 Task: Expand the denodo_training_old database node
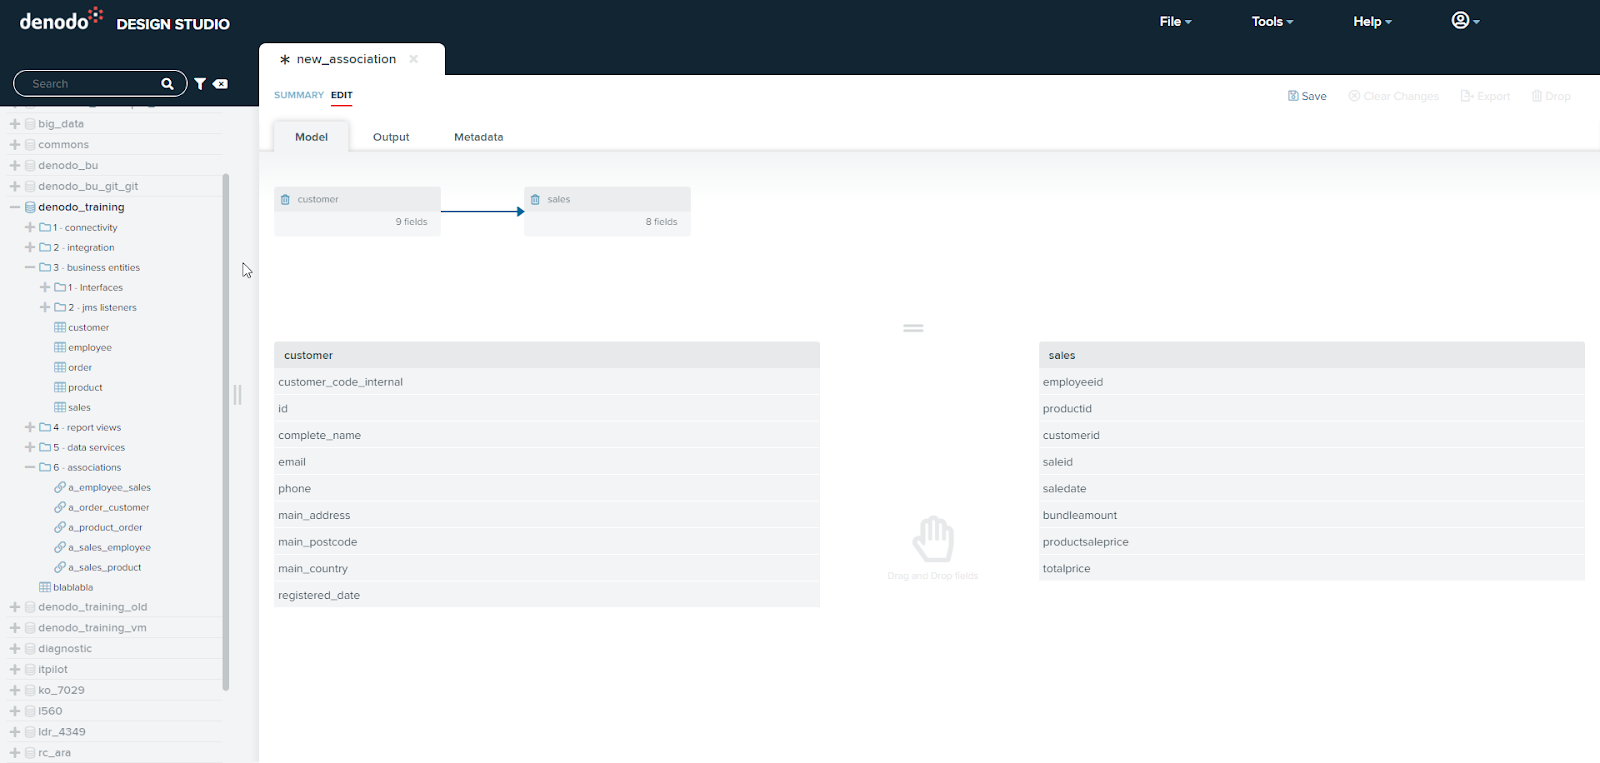[x=15, y=607]
